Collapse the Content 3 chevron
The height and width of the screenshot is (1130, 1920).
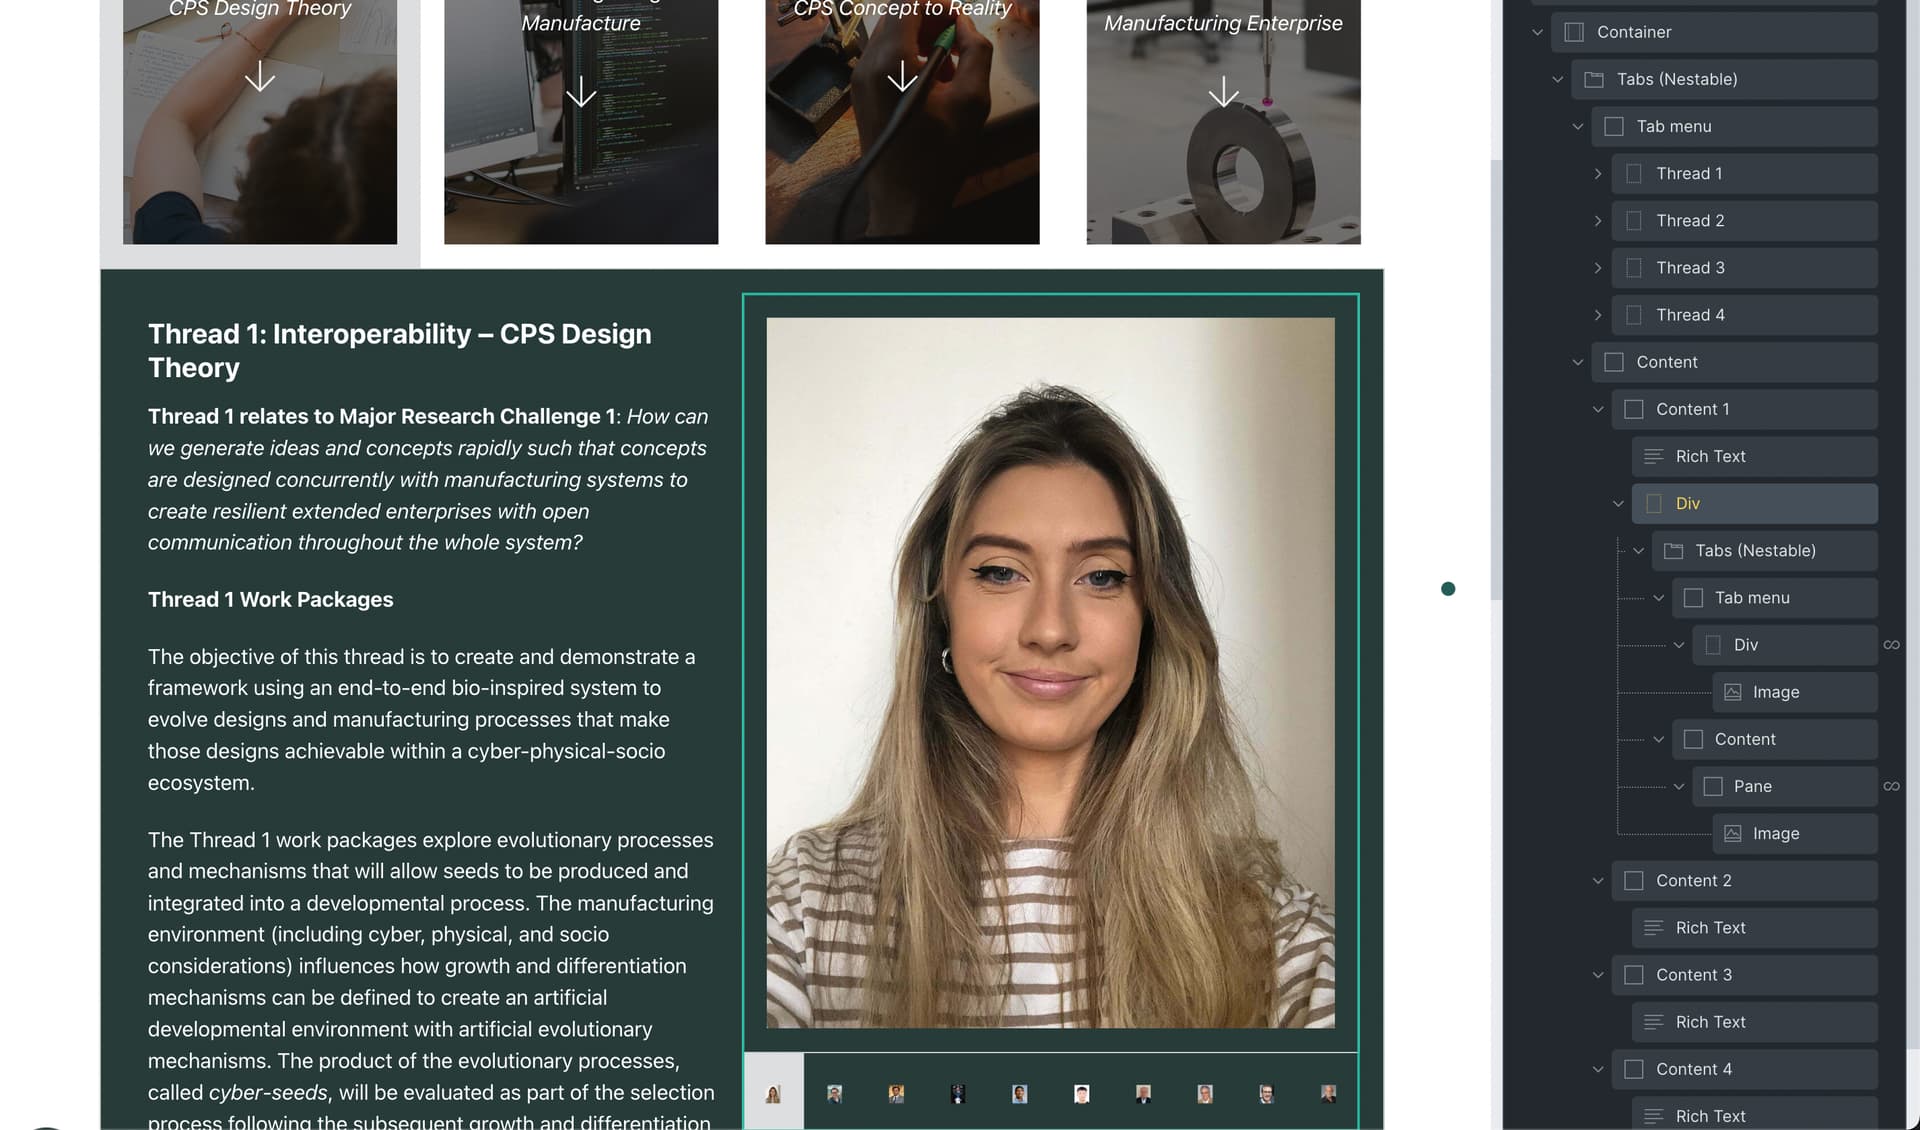pos(1597,975)
